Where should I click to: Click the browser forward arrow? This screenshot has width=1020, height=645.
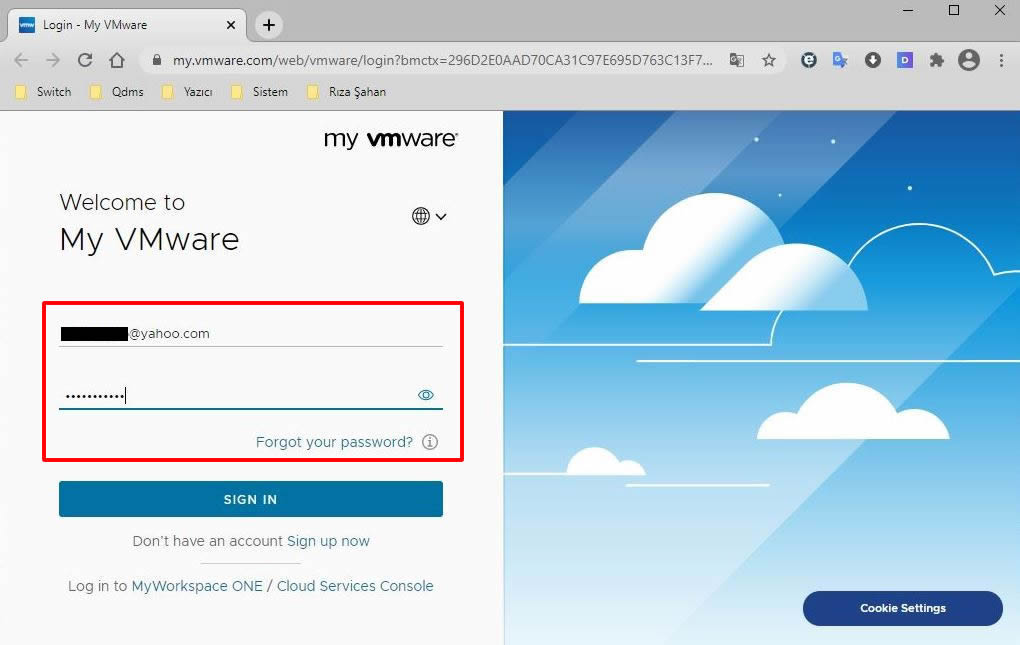coord(53,60)
